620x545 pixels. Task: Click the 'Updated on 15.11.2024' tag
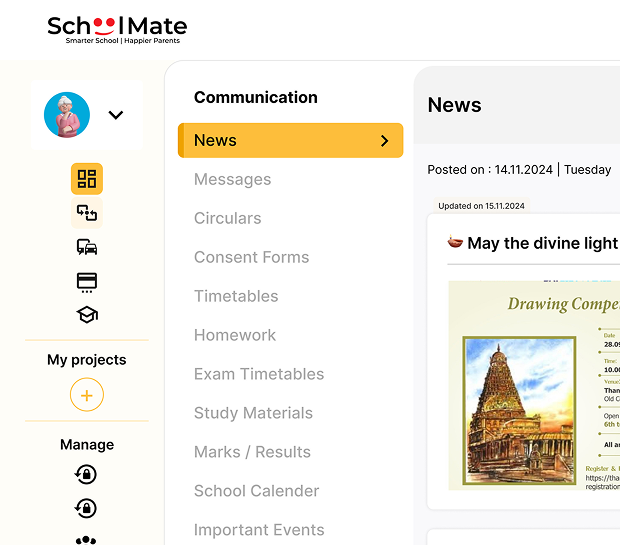point(482,206)
